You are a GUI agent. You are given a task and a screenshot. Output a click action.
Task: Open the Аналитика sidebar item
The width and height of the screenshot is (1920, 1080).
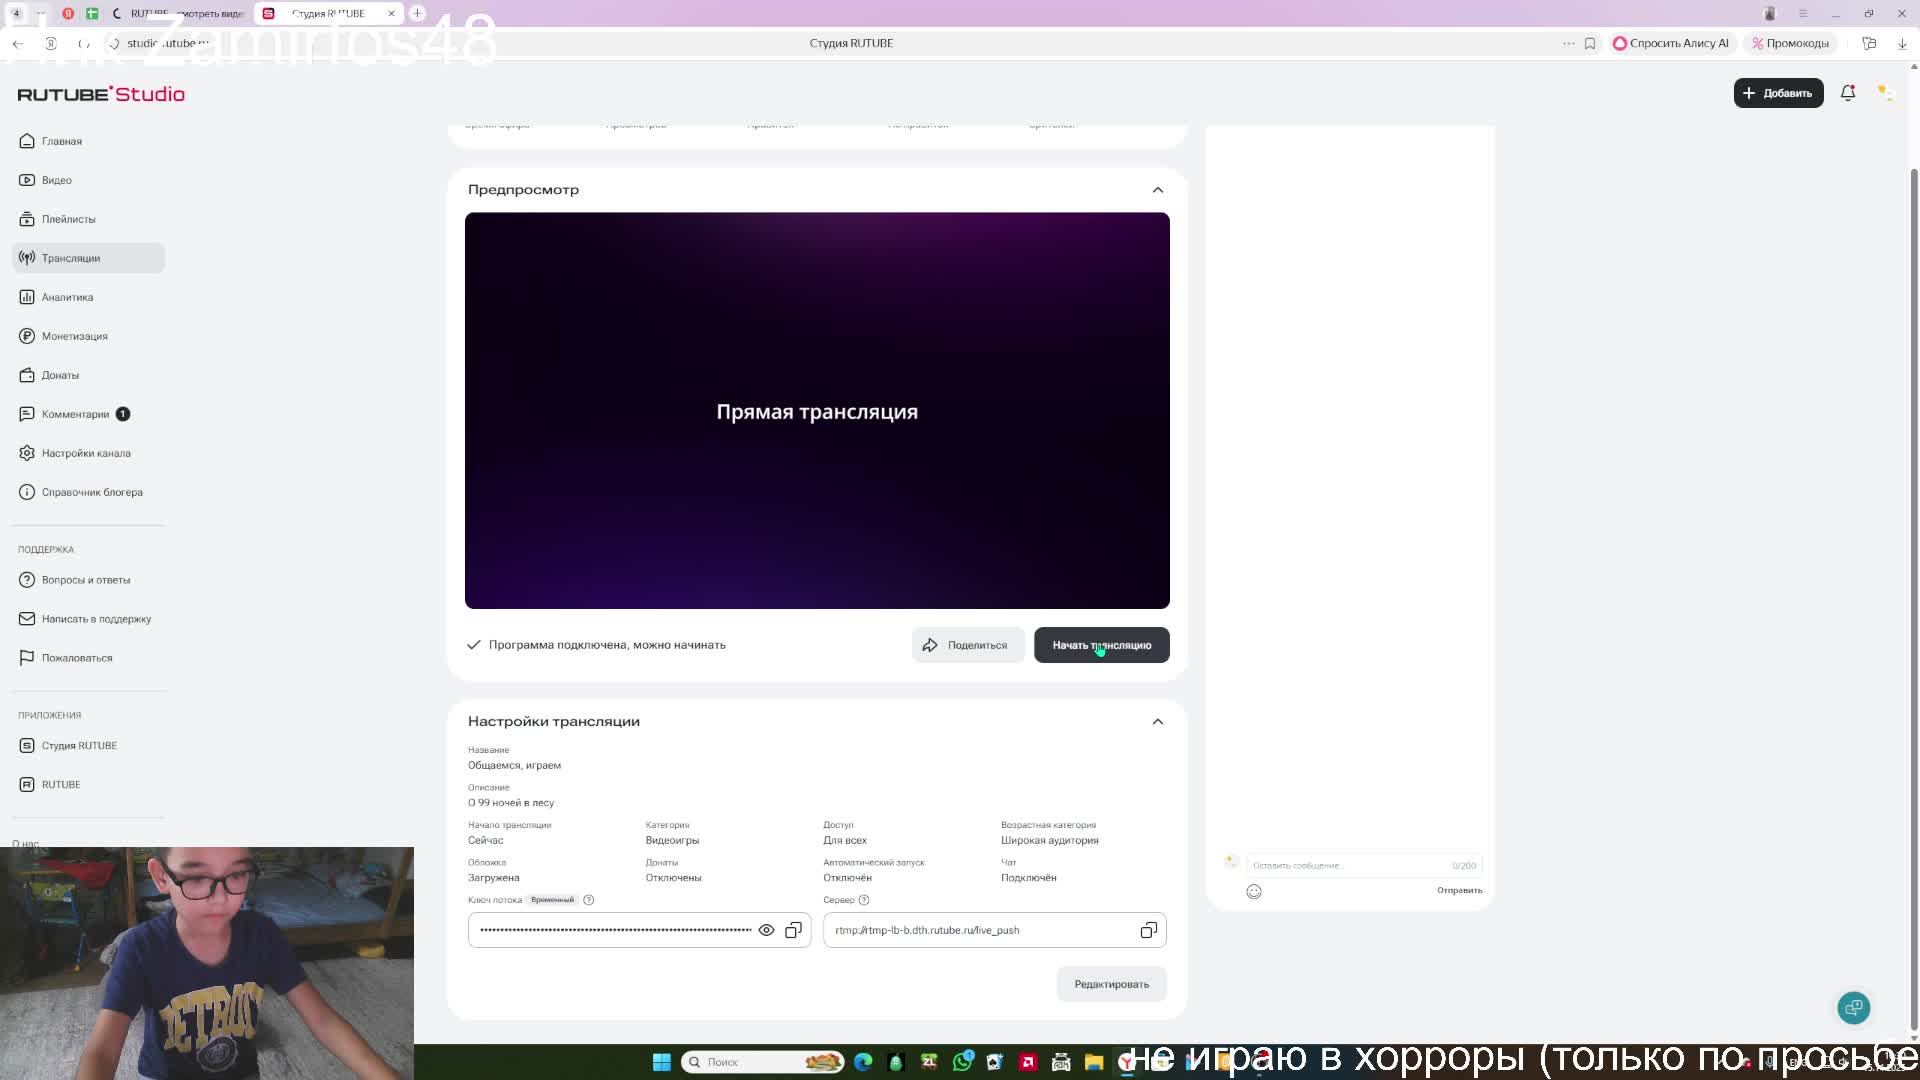coord(67,297)
